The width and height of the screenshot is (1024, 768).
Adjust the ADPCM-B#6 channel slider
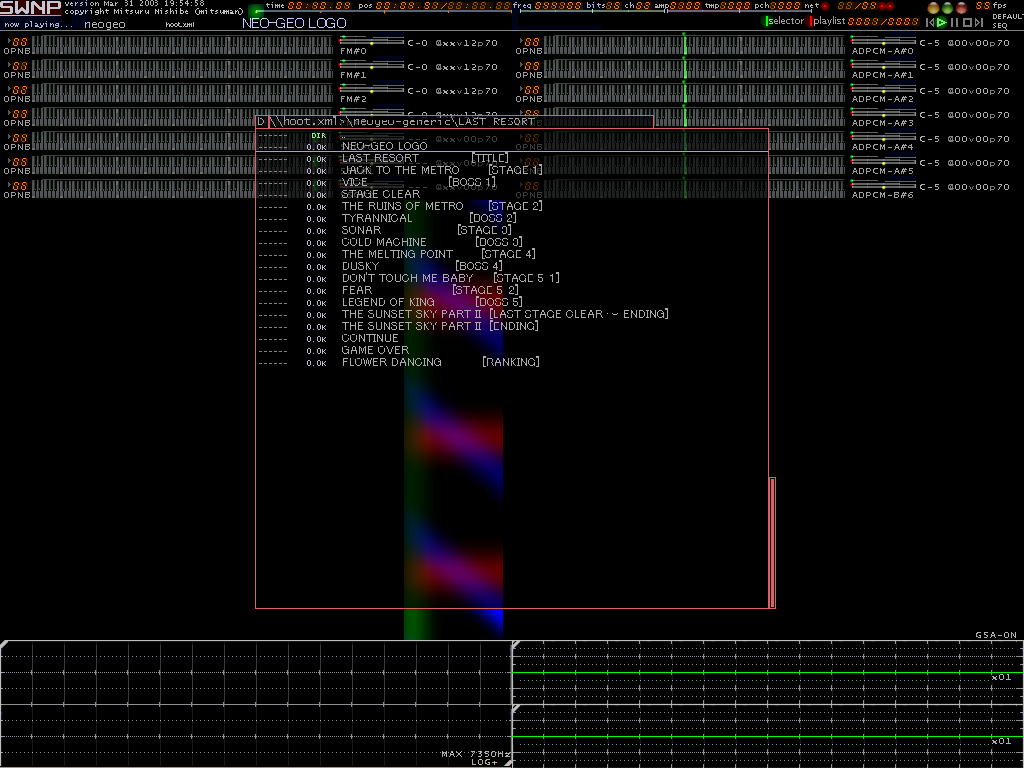tap(884, 185)
